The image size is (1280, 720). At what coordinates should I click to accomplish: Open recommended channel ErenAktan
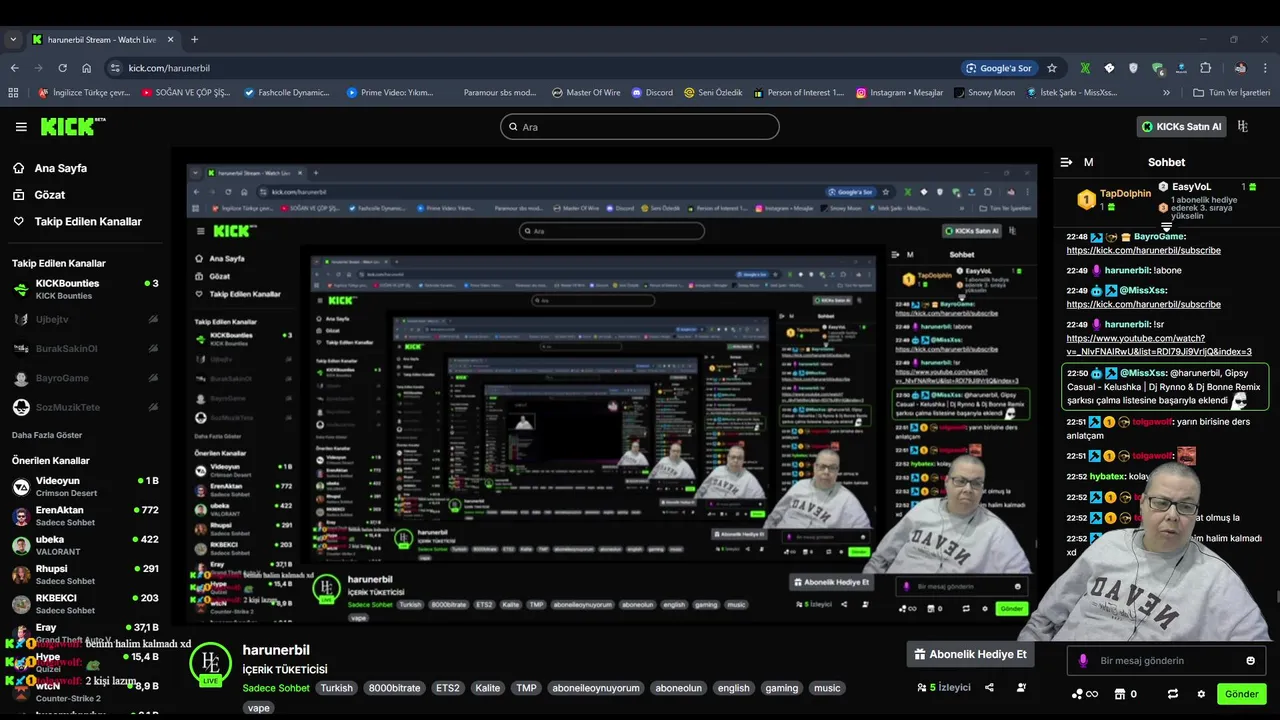click(x=84, y=516)
